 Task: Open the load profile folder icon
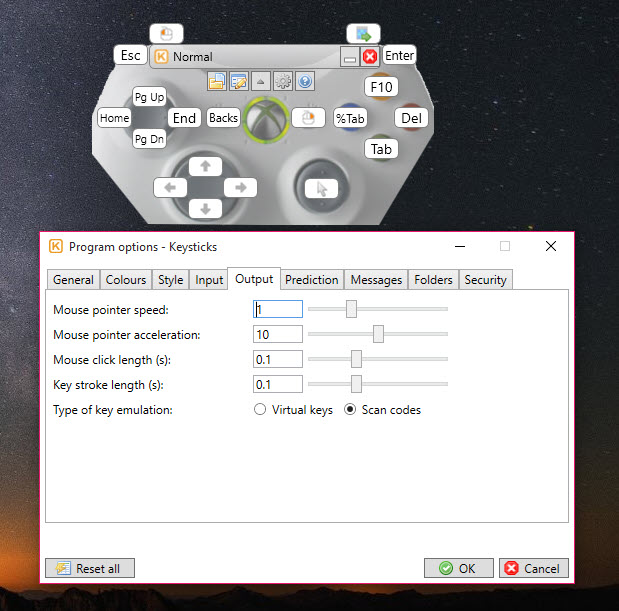217,81
